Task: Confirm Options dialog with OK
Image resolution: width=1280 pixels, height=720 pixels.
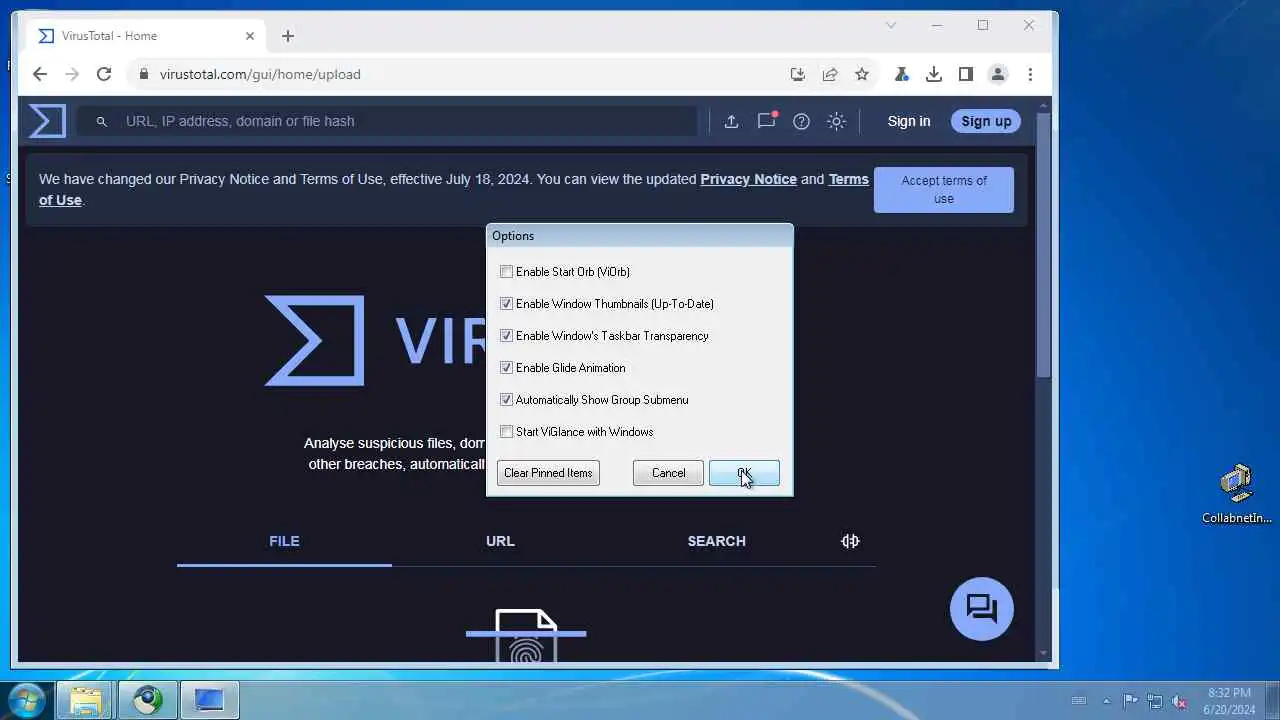Action: (744, 473)
